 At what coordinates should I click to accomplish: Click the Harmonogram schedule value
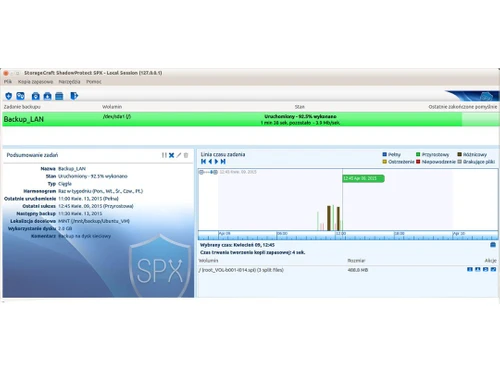(x=100, y=191)
